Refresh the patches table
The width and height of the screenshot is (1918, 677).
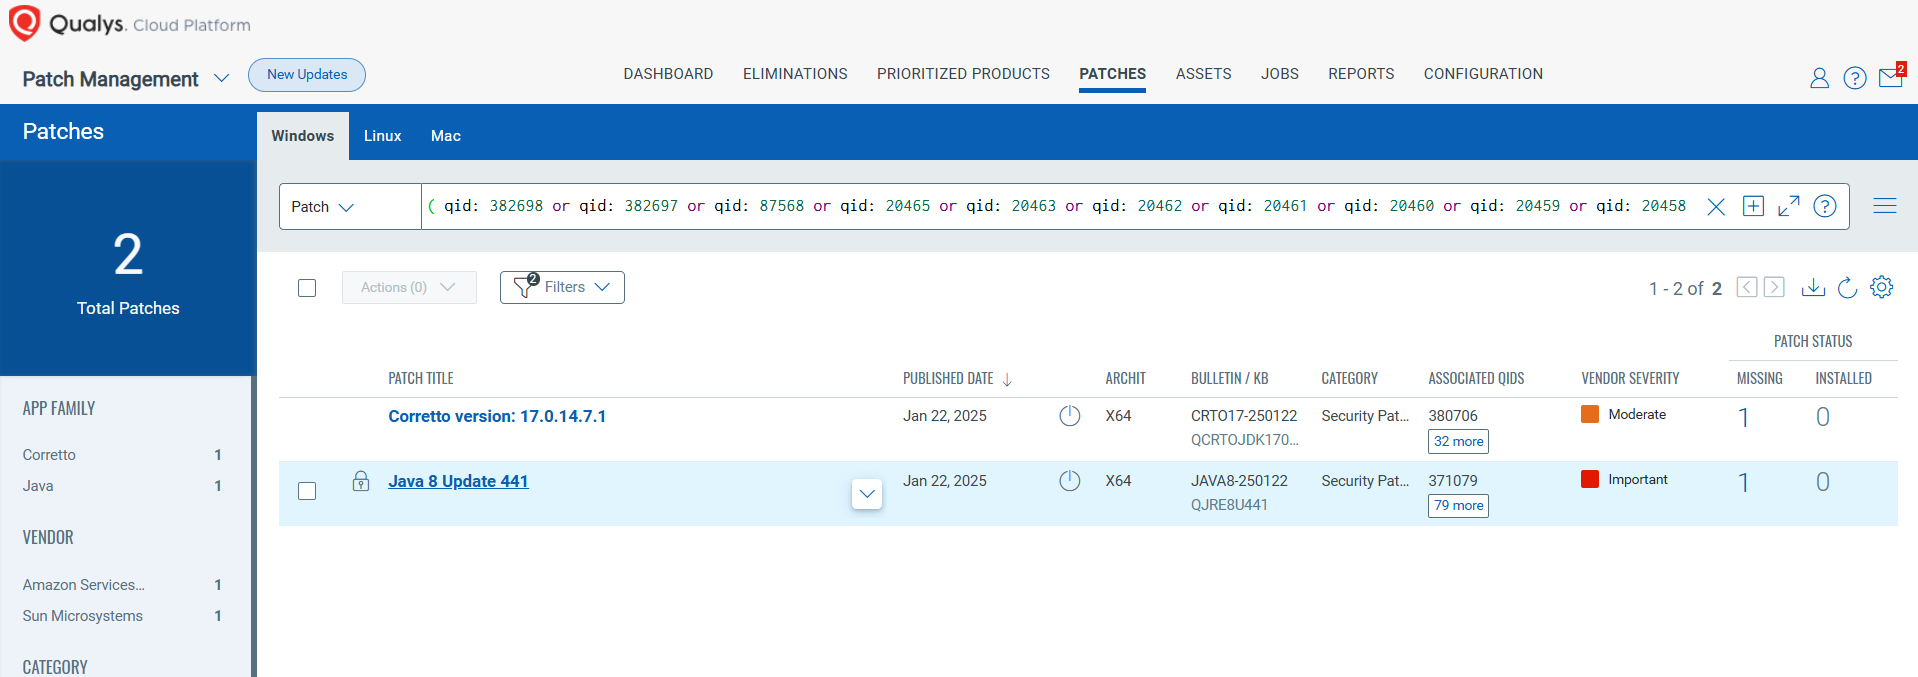[x=1848, y=288]
